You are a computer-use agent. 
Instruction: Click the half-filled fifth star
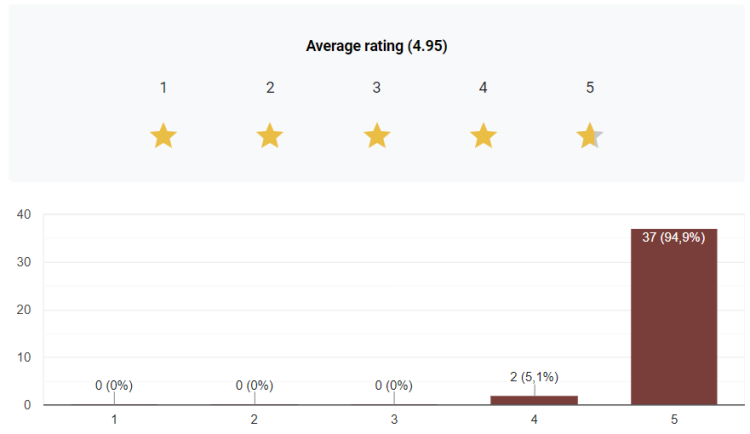590,135
